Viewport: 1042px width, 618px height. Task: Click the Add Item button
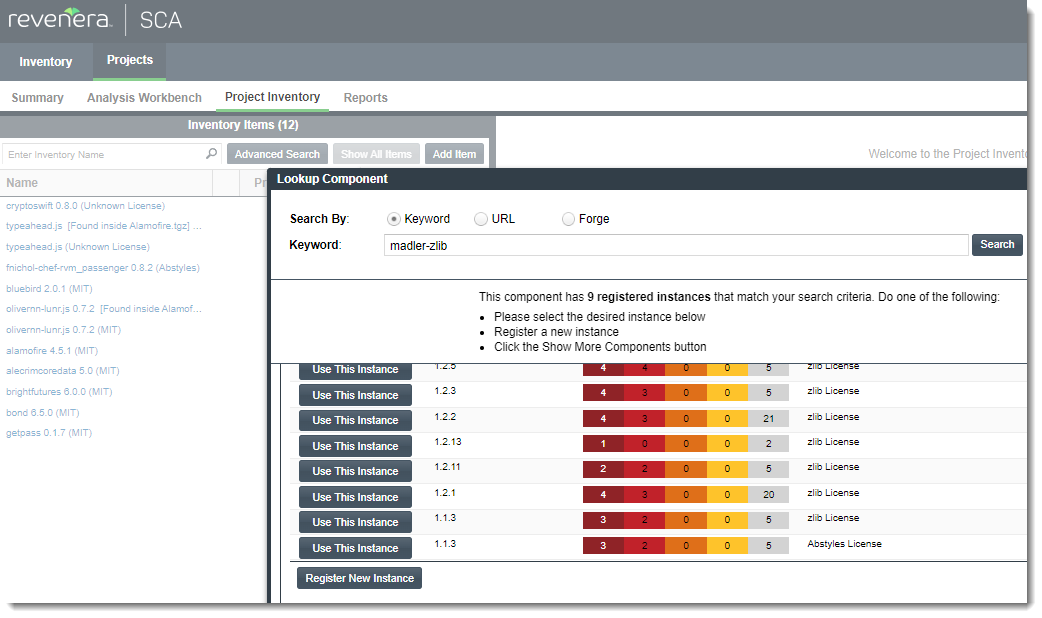pyautogui.click(x=454, y=154)
